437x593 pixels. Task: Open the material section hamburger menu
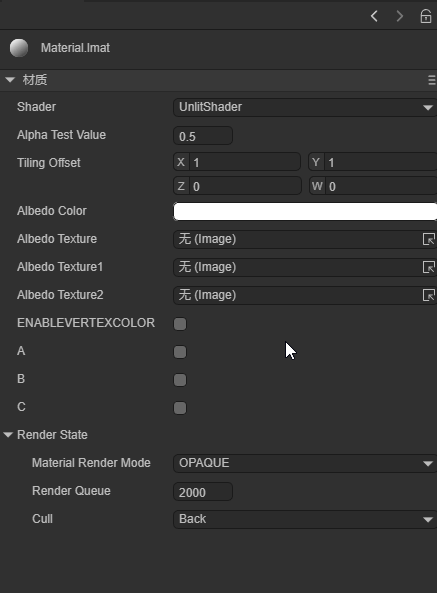coord(432,80)
